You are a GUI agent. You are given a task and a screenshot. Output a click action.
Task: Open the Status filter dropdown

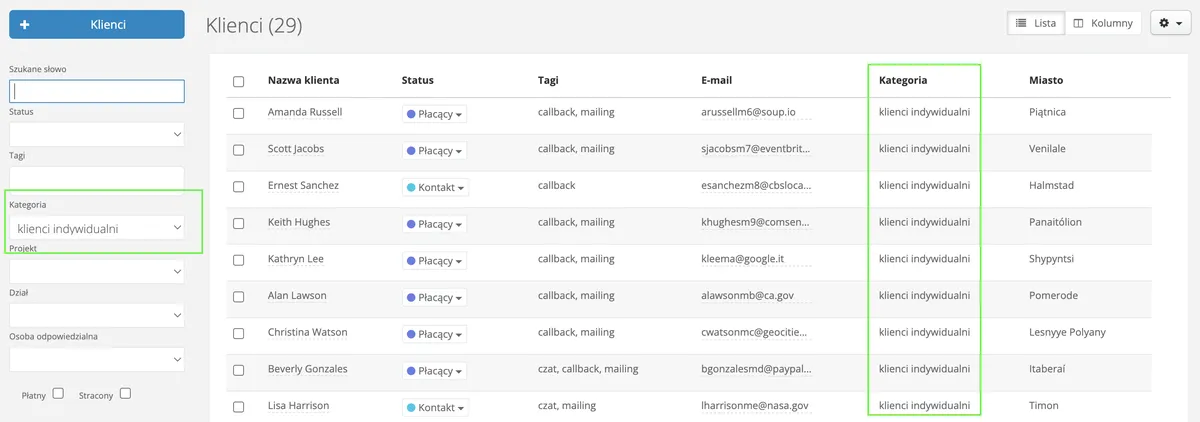[x=96, y=134]
